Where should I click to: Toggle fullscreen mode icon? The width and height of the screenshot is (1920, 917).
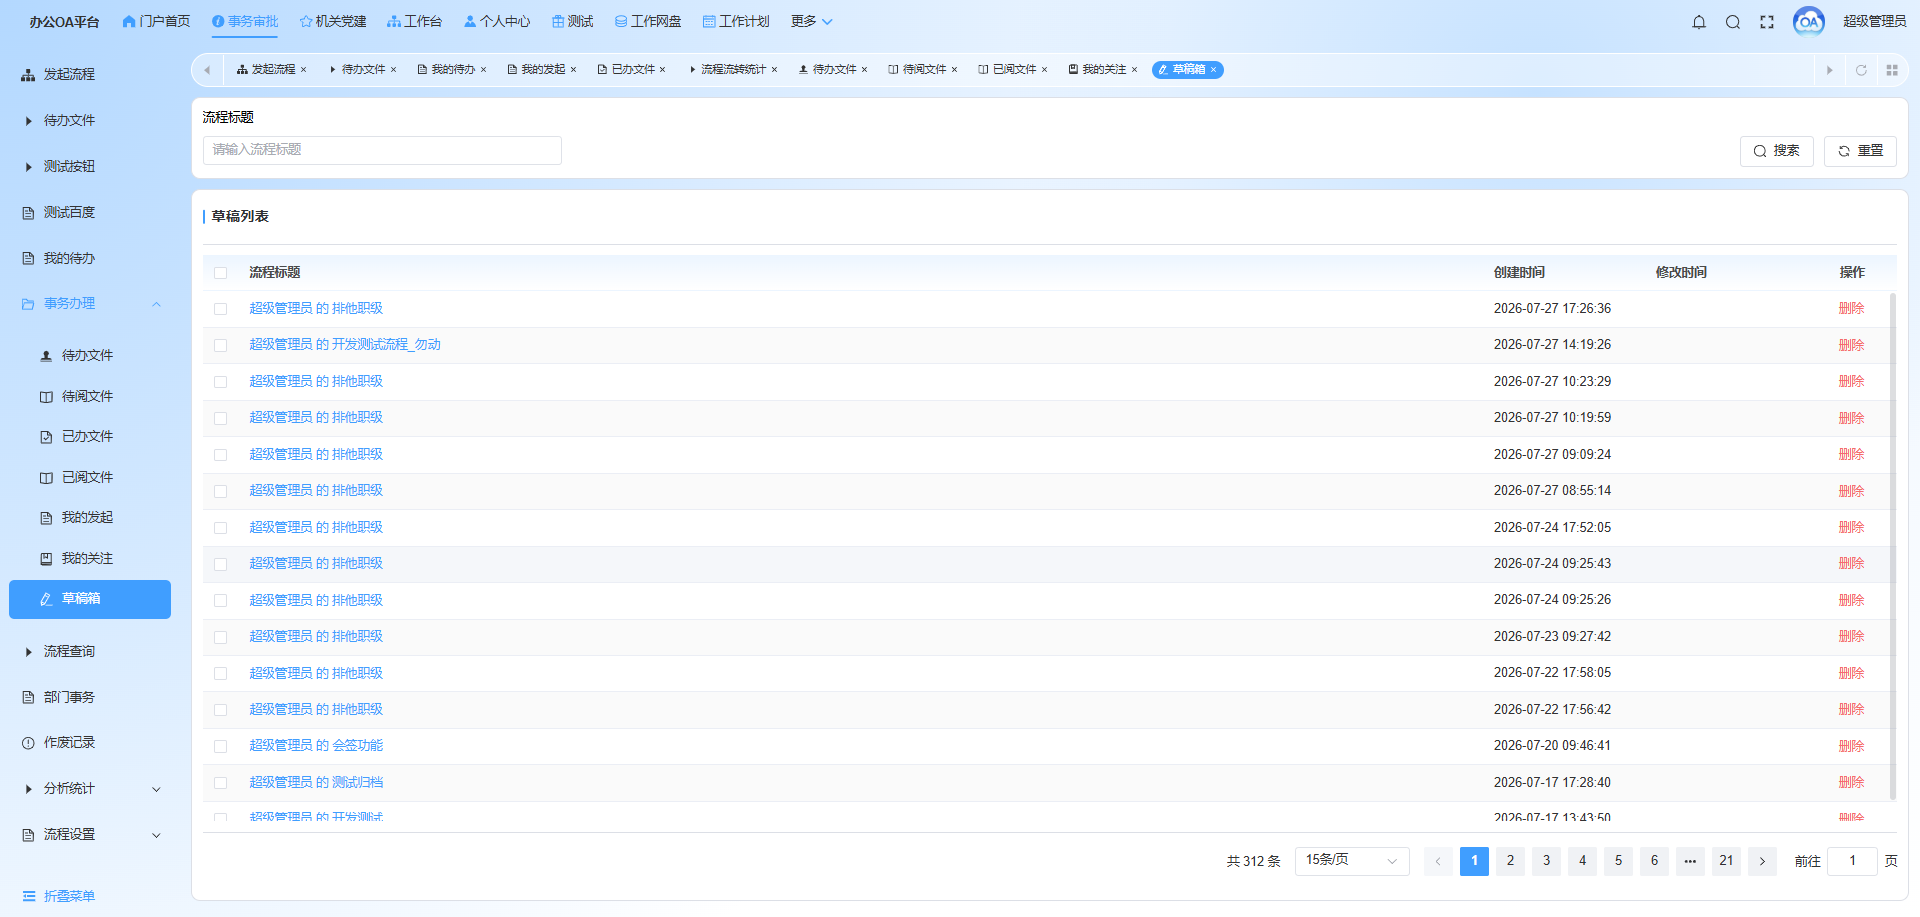pos(1767,22)
